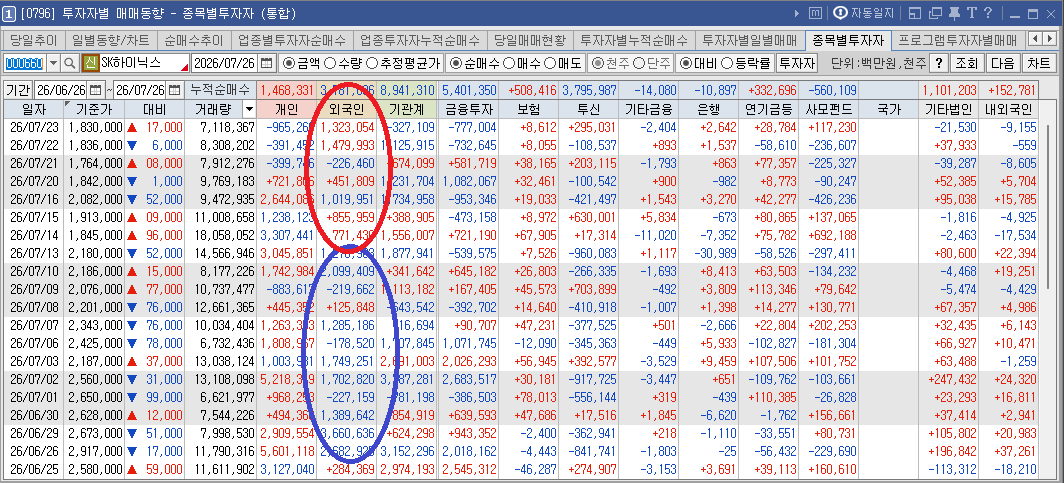
Task: Click the 차트 chart button
Action: click(x=1038, y=63)
